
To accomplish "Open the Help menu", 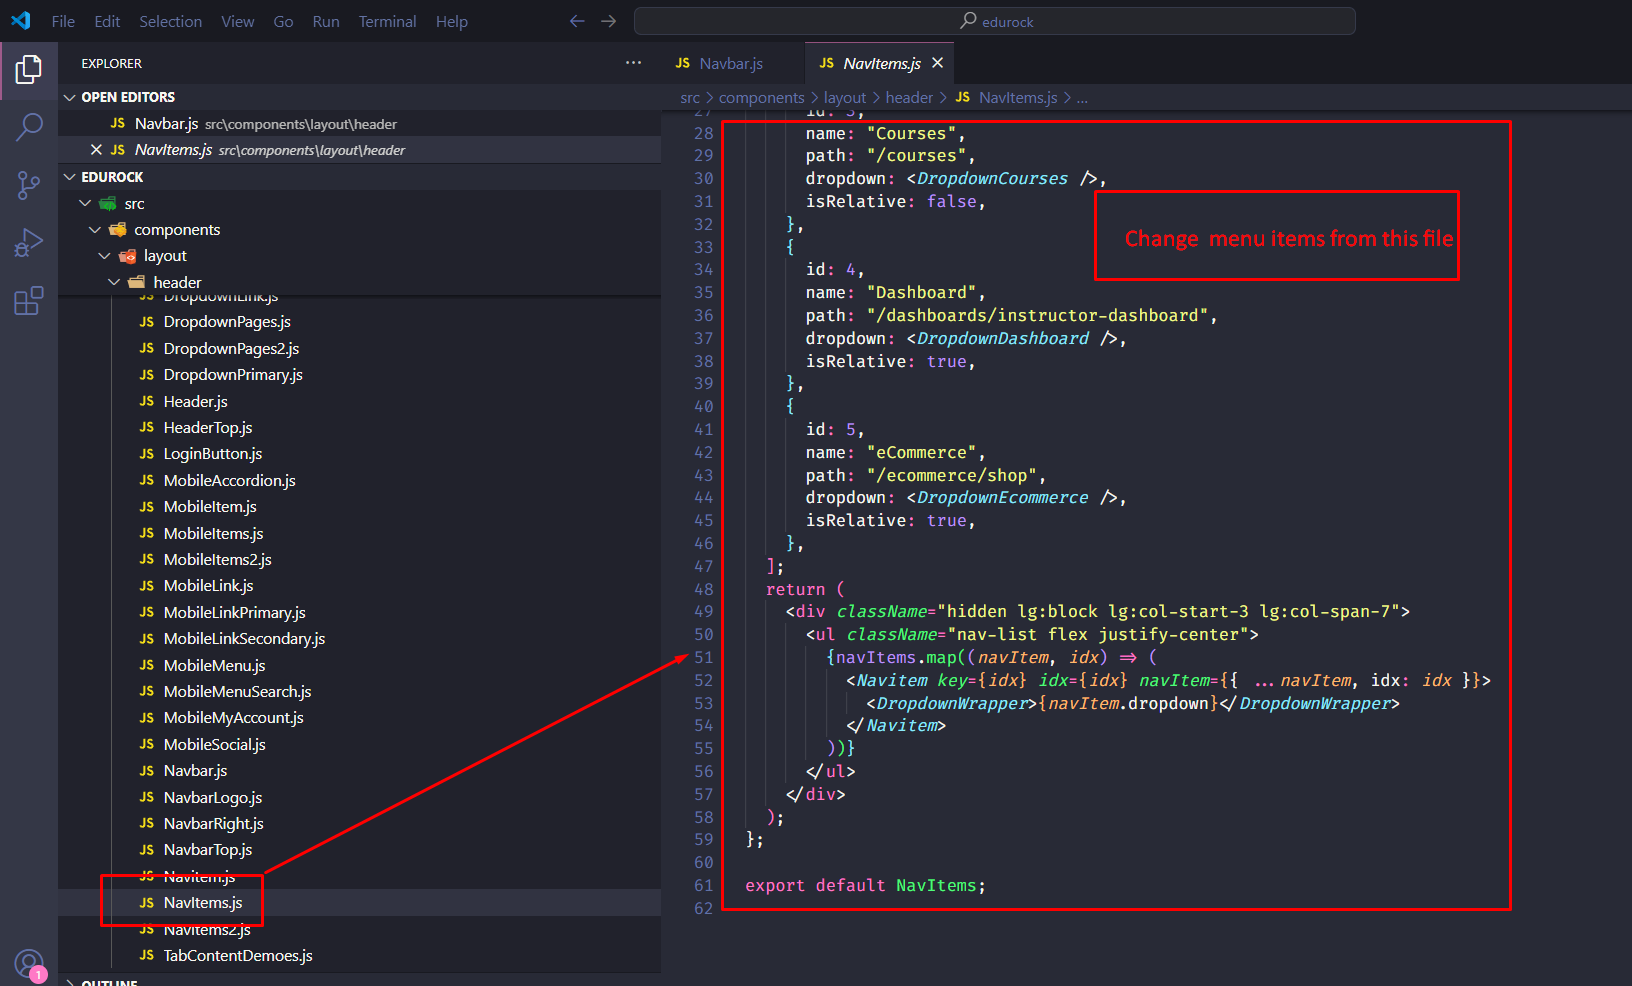I will point(451,21).
